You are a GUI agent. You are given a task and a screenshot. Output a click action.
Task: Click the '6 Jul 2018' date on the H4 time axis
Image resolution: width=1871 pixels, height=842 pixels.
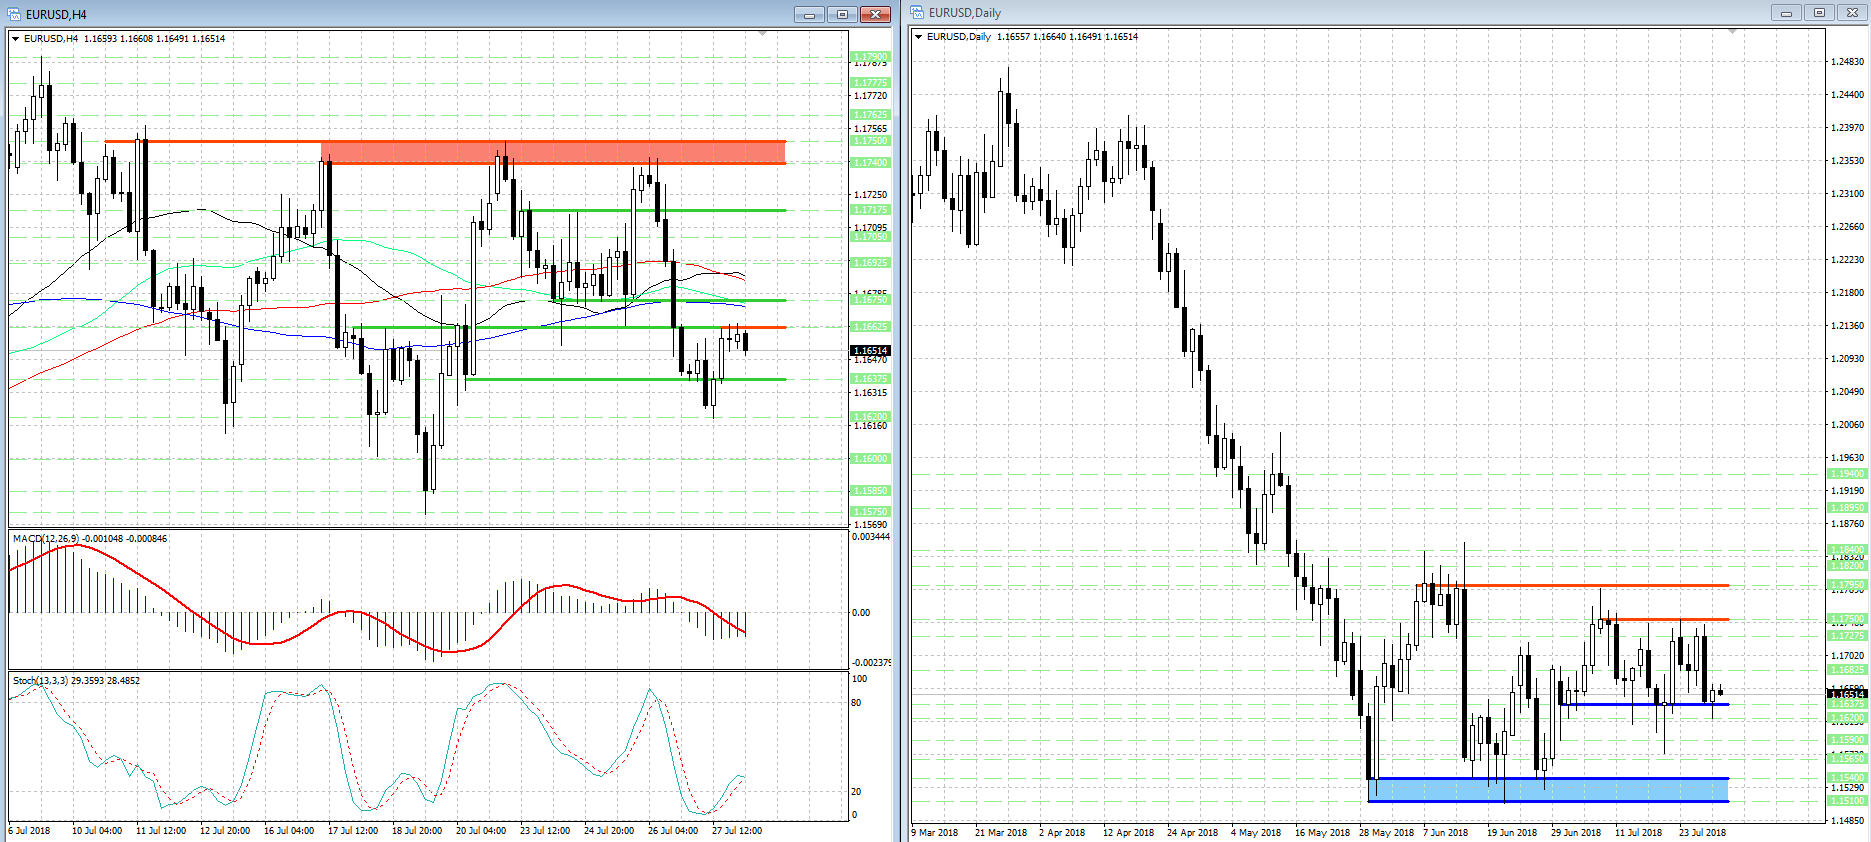[x=29, y=831]
